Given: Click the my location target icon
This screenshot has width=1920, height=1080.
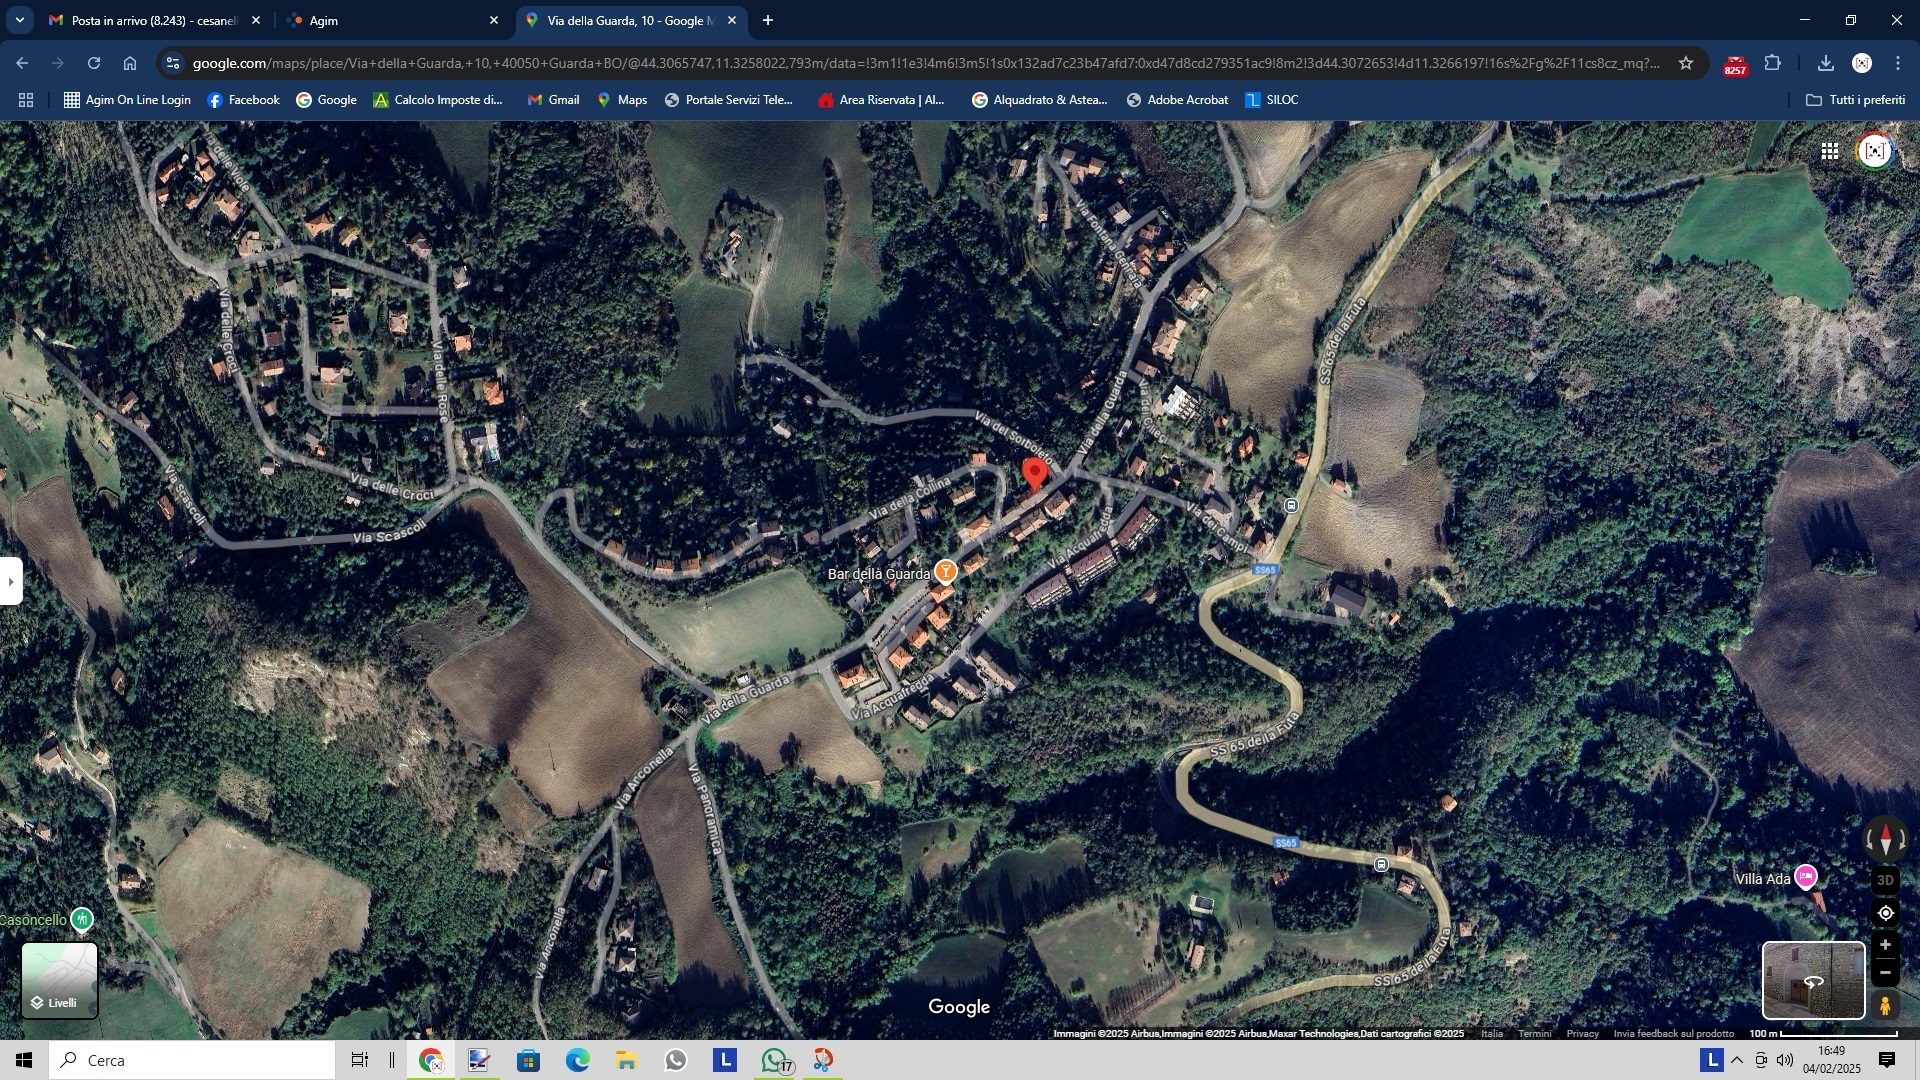Looking at the screenshot, I should click(x=1885, y=913).
